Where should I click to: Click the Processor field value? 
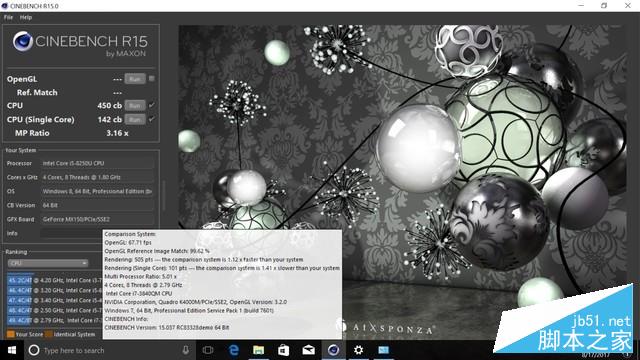[98, 163]
